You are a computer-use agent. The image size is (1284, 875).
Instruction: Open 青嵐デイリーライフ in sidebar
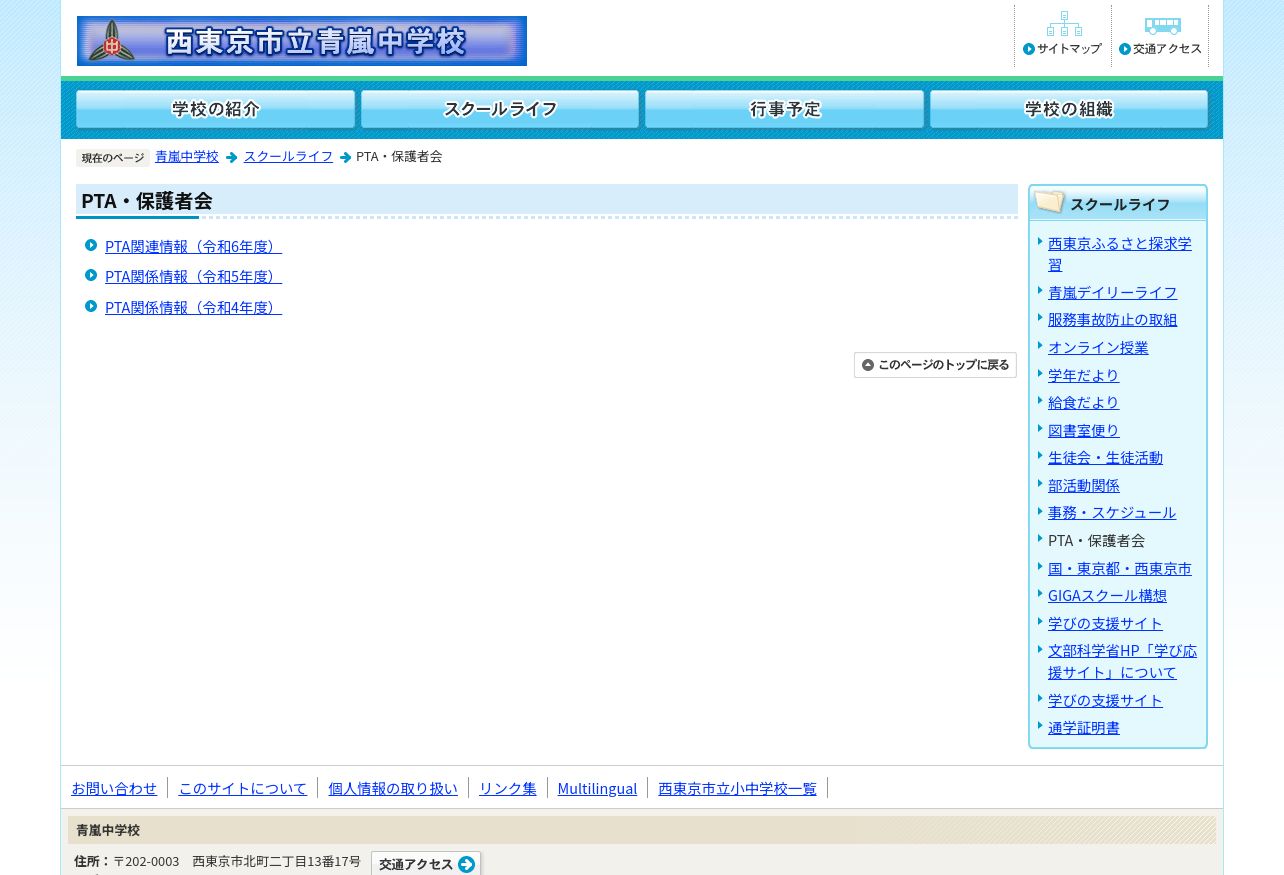point(1112,292)
